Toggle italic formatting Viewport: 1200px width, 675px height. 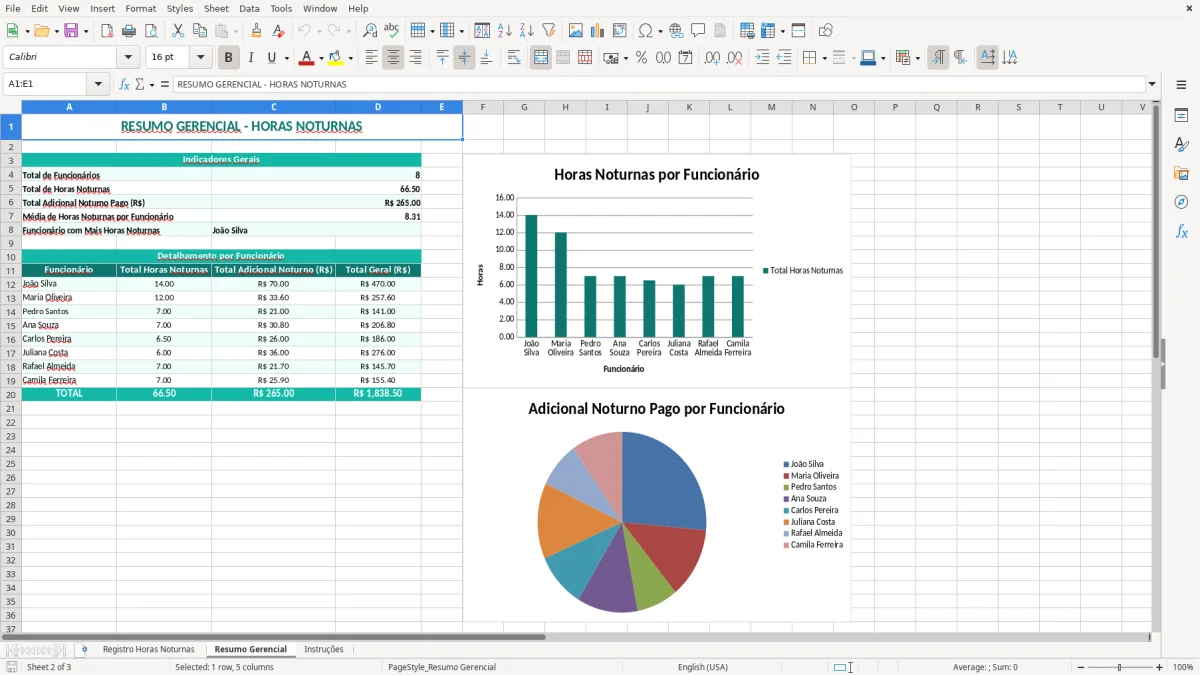point(251,58)
